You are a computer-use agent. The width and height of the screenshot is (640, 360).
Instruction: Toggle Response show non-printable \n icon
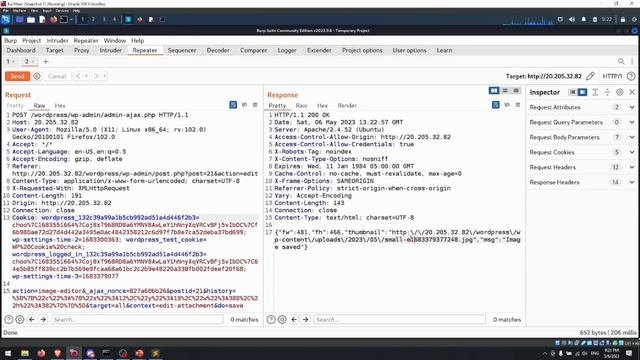(507, 105)
